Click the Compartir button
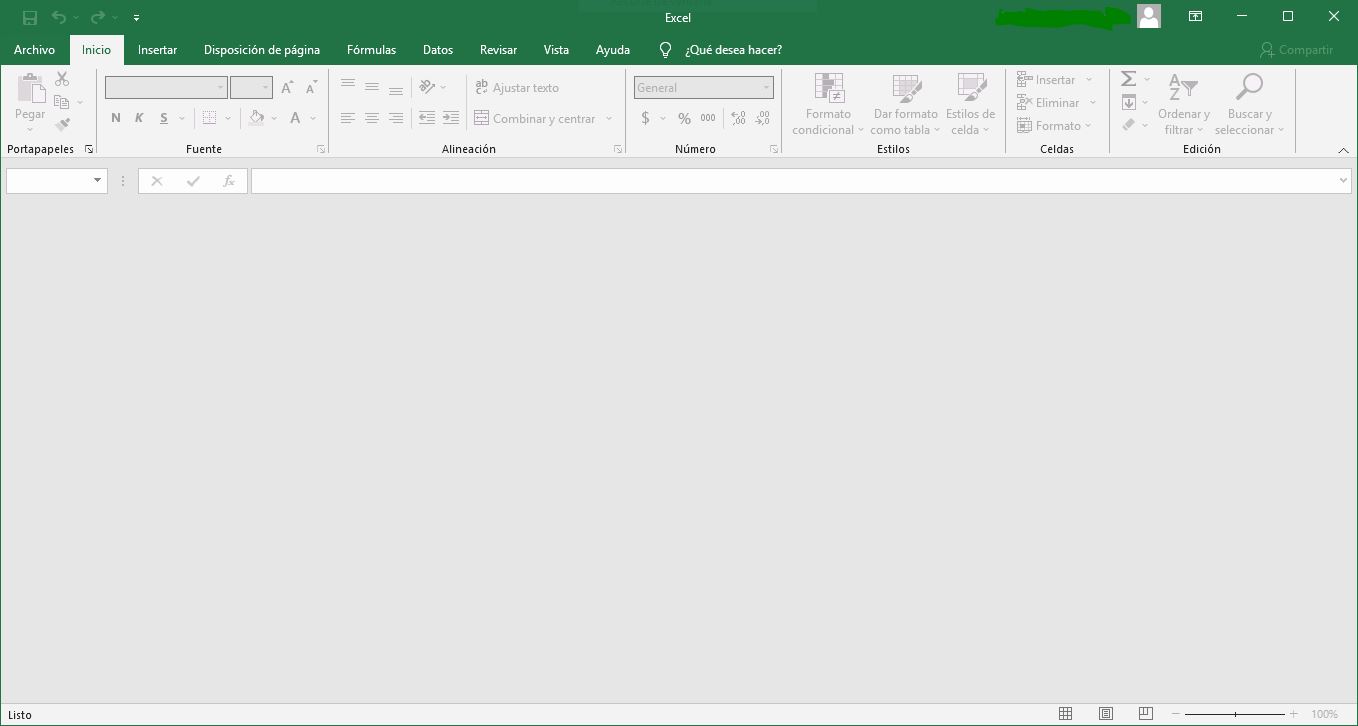Viewport: 1358px width, 726px height. [1296, 49]
